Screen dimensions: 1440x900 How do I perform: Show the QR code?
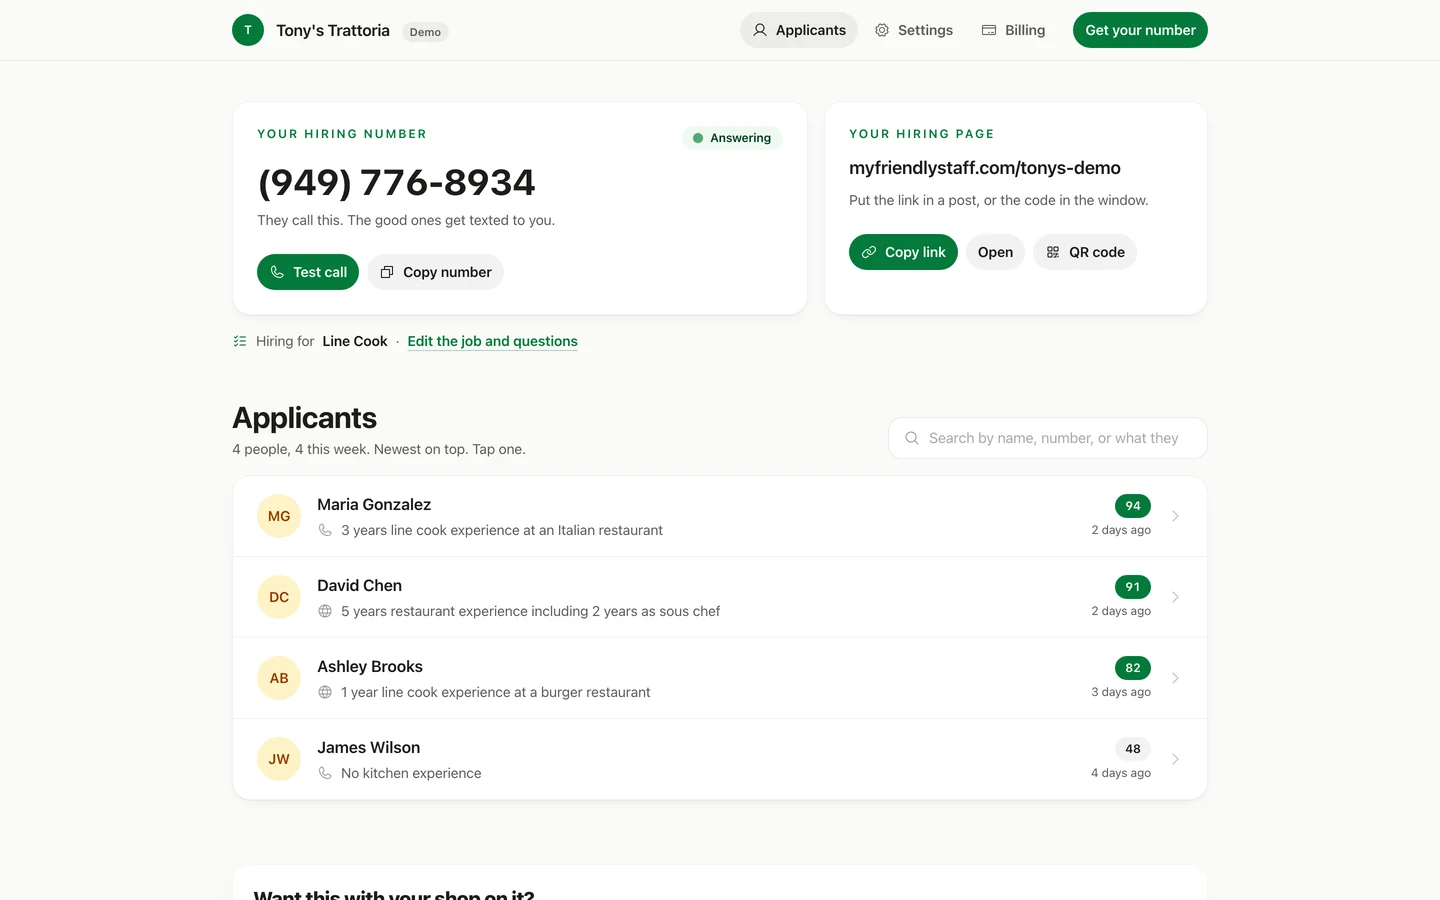(1085, 252)
